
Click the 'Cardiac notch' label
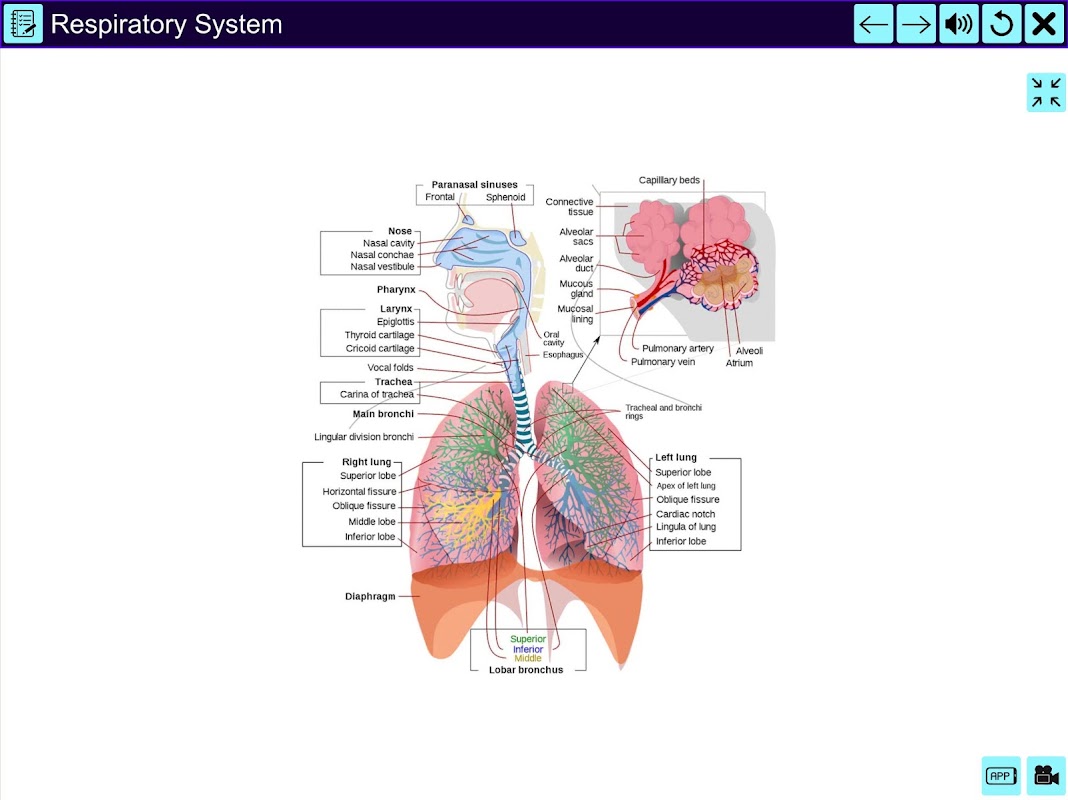pos(685,514)
